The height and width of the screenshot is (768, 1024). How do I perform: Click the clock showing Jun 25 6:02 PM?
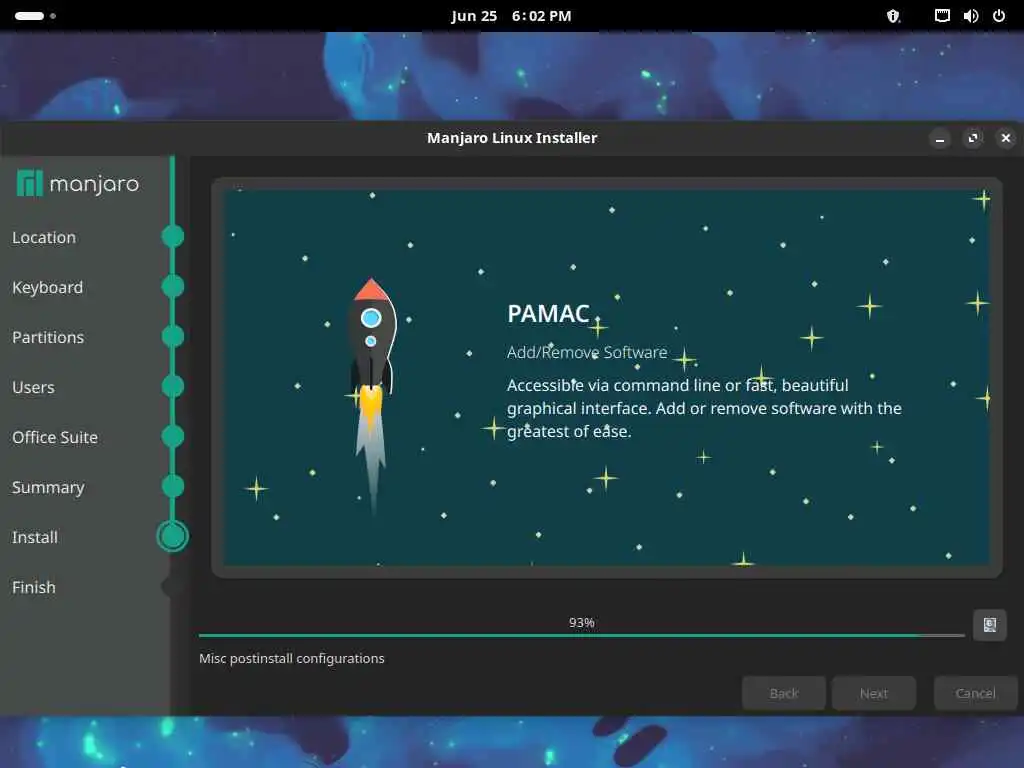[511, 16]
